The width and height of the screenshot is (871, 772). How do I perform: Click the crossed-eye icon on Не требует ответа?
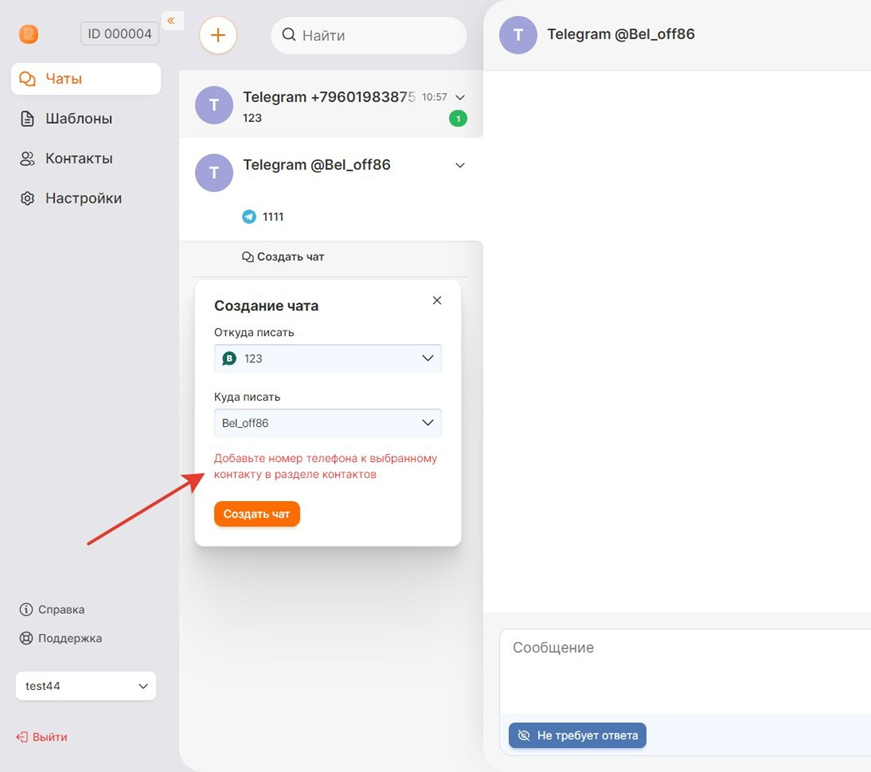pyautogui.click(x=524, y=735)
